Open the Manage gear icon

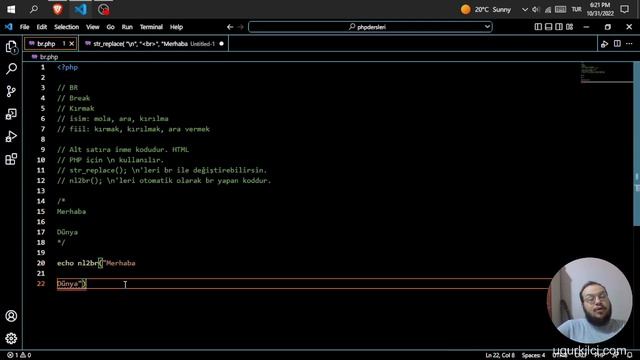coord(11,338)
